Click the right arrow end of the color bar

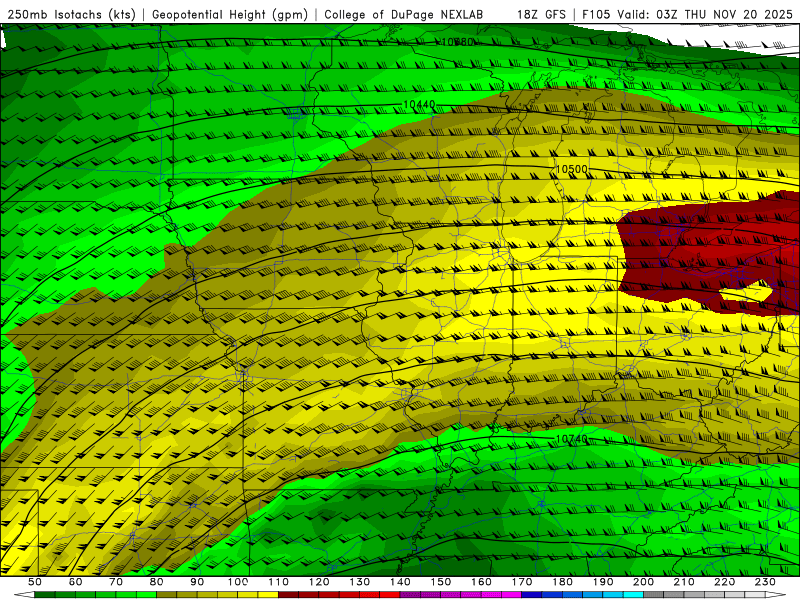776,595
